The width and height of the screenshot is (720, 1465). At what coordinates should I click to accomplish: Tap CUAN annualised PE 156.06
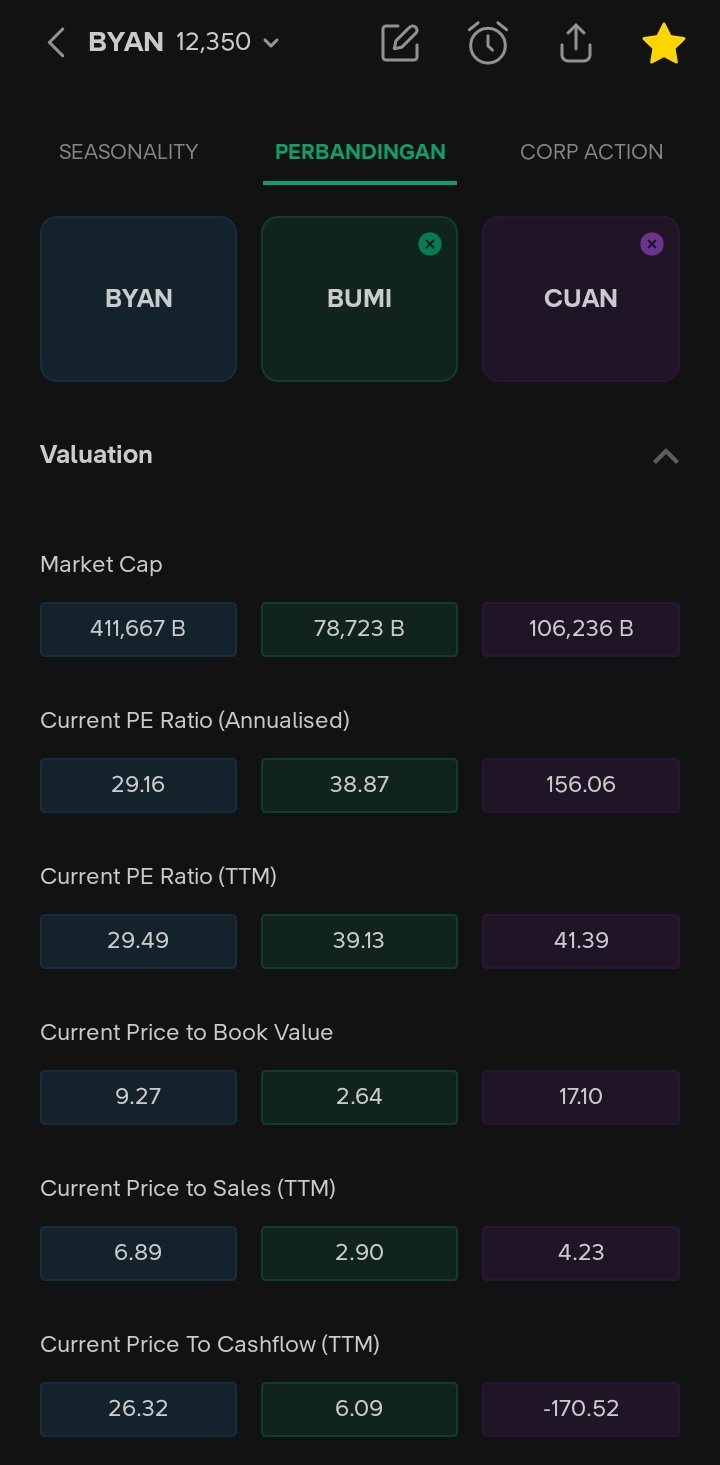(x=581, y=785)
